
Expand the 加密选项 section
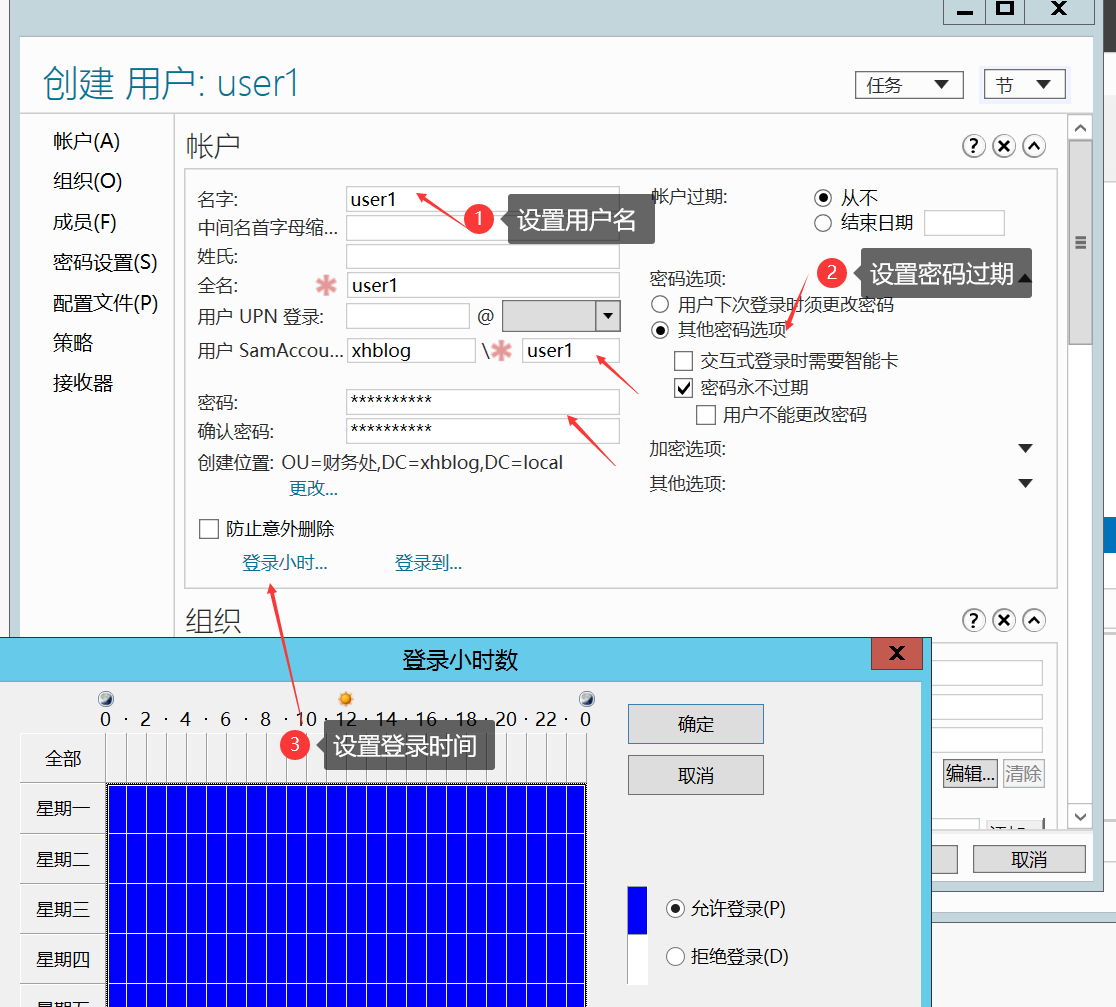tap(1026, 448)
